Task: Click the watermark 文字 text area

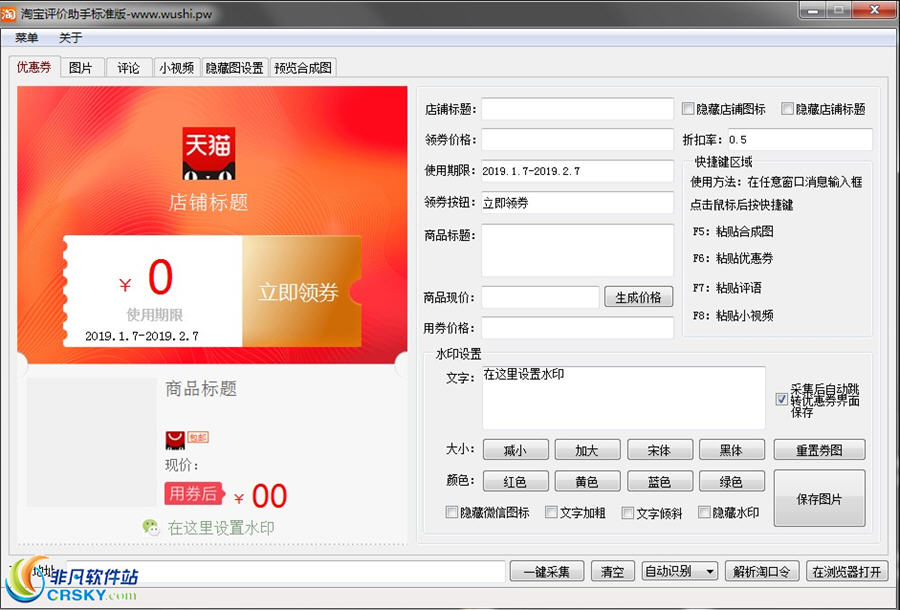Action: tap(623, 398)
